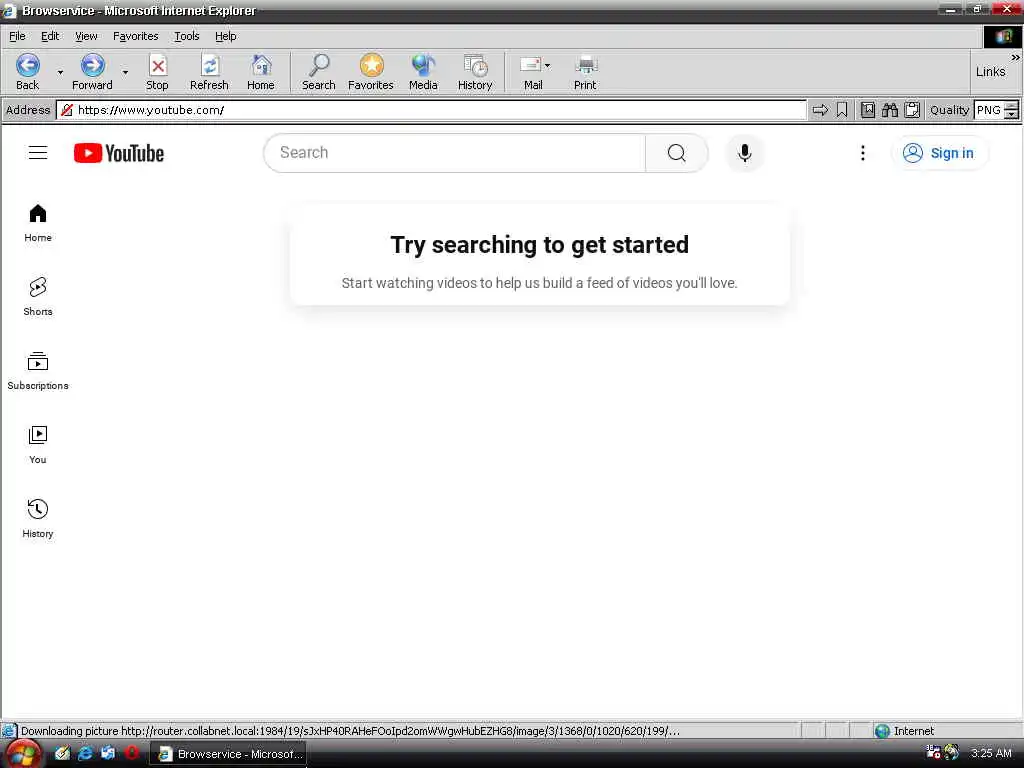Click the taskbar clock showing 3:25 AM
The image size is (1024, 768).
[991, 753]
